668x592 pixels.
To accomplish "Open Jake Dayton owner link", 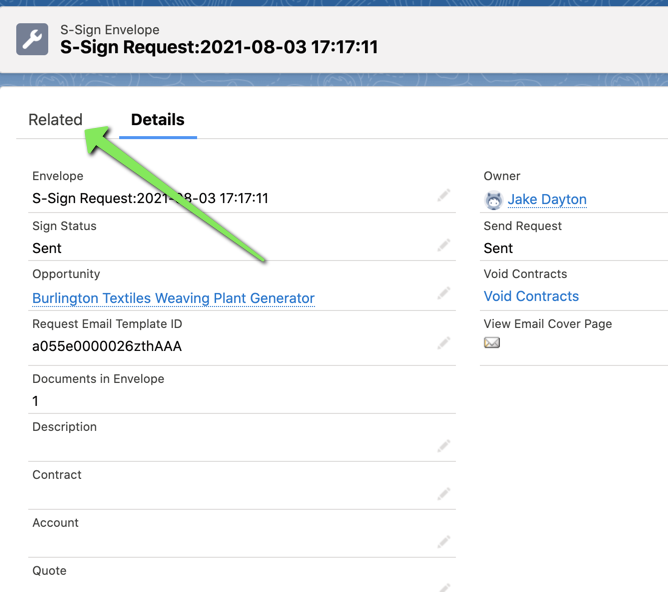I will [547, 199].
